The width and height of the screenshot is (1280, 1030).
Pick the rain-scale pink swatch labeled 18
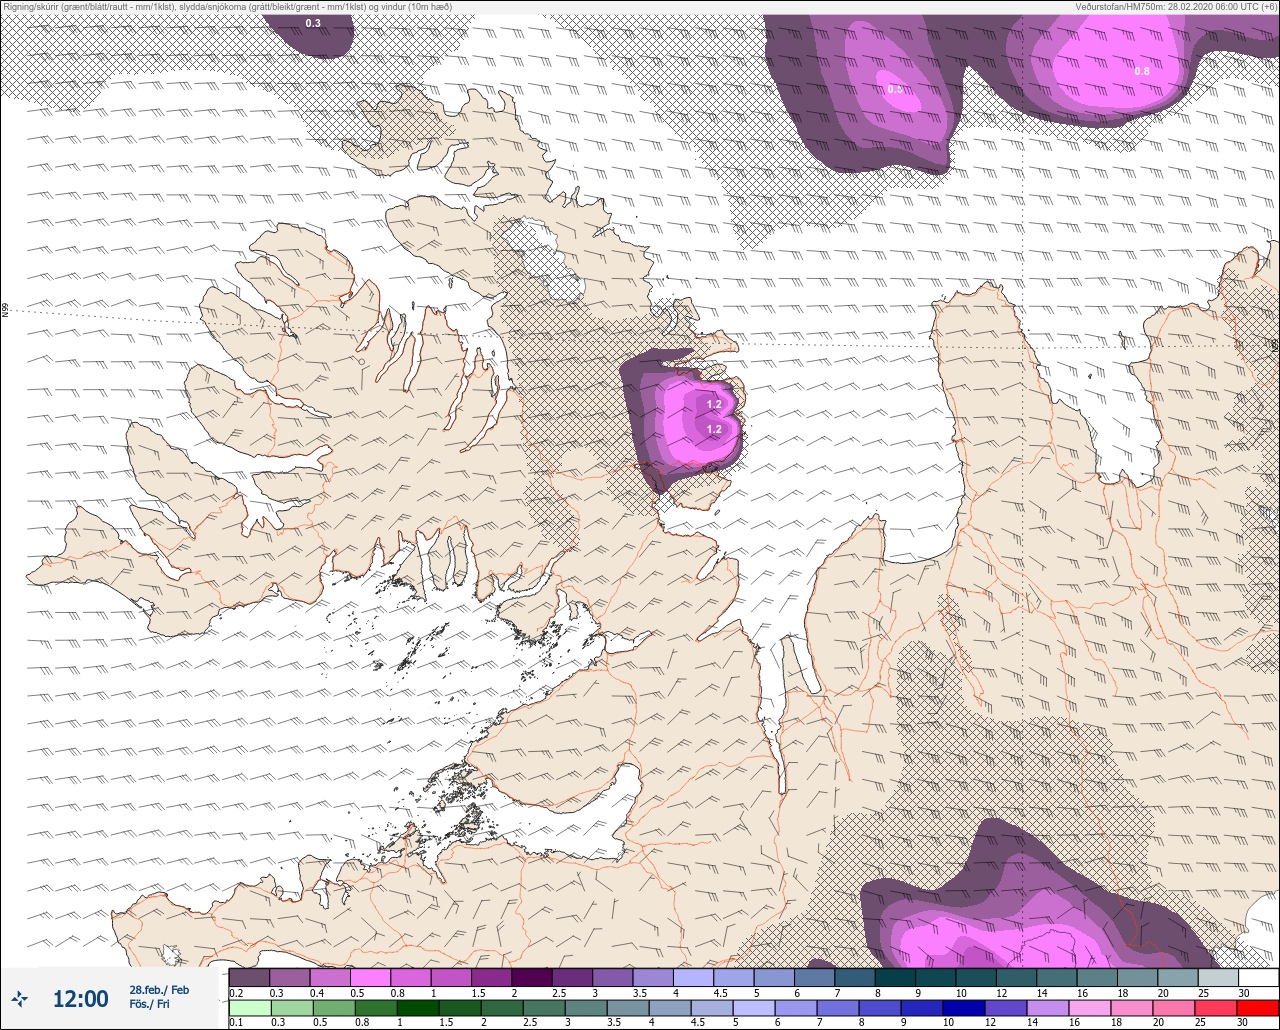1132,1007
